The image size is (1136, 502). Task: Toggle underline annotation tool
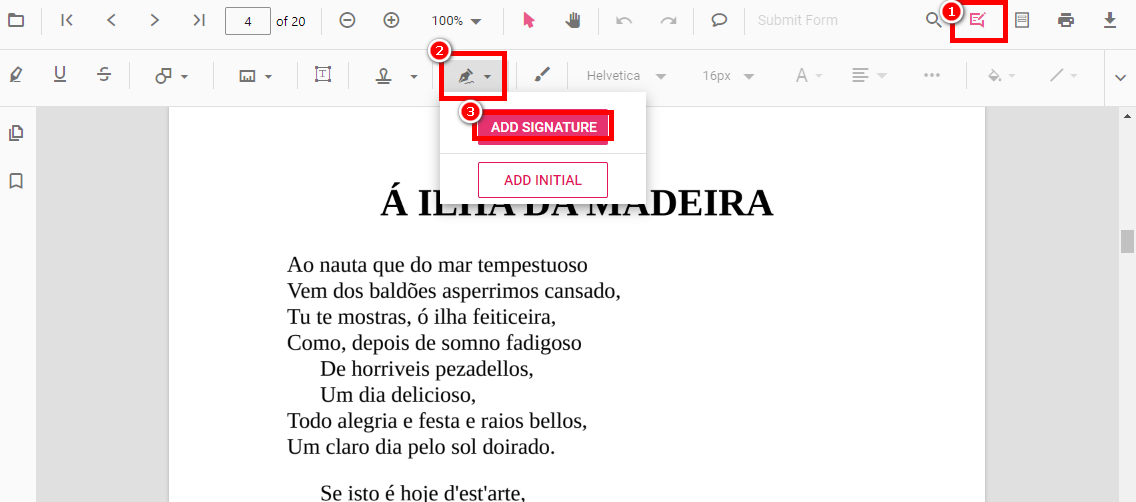[60, 75]
